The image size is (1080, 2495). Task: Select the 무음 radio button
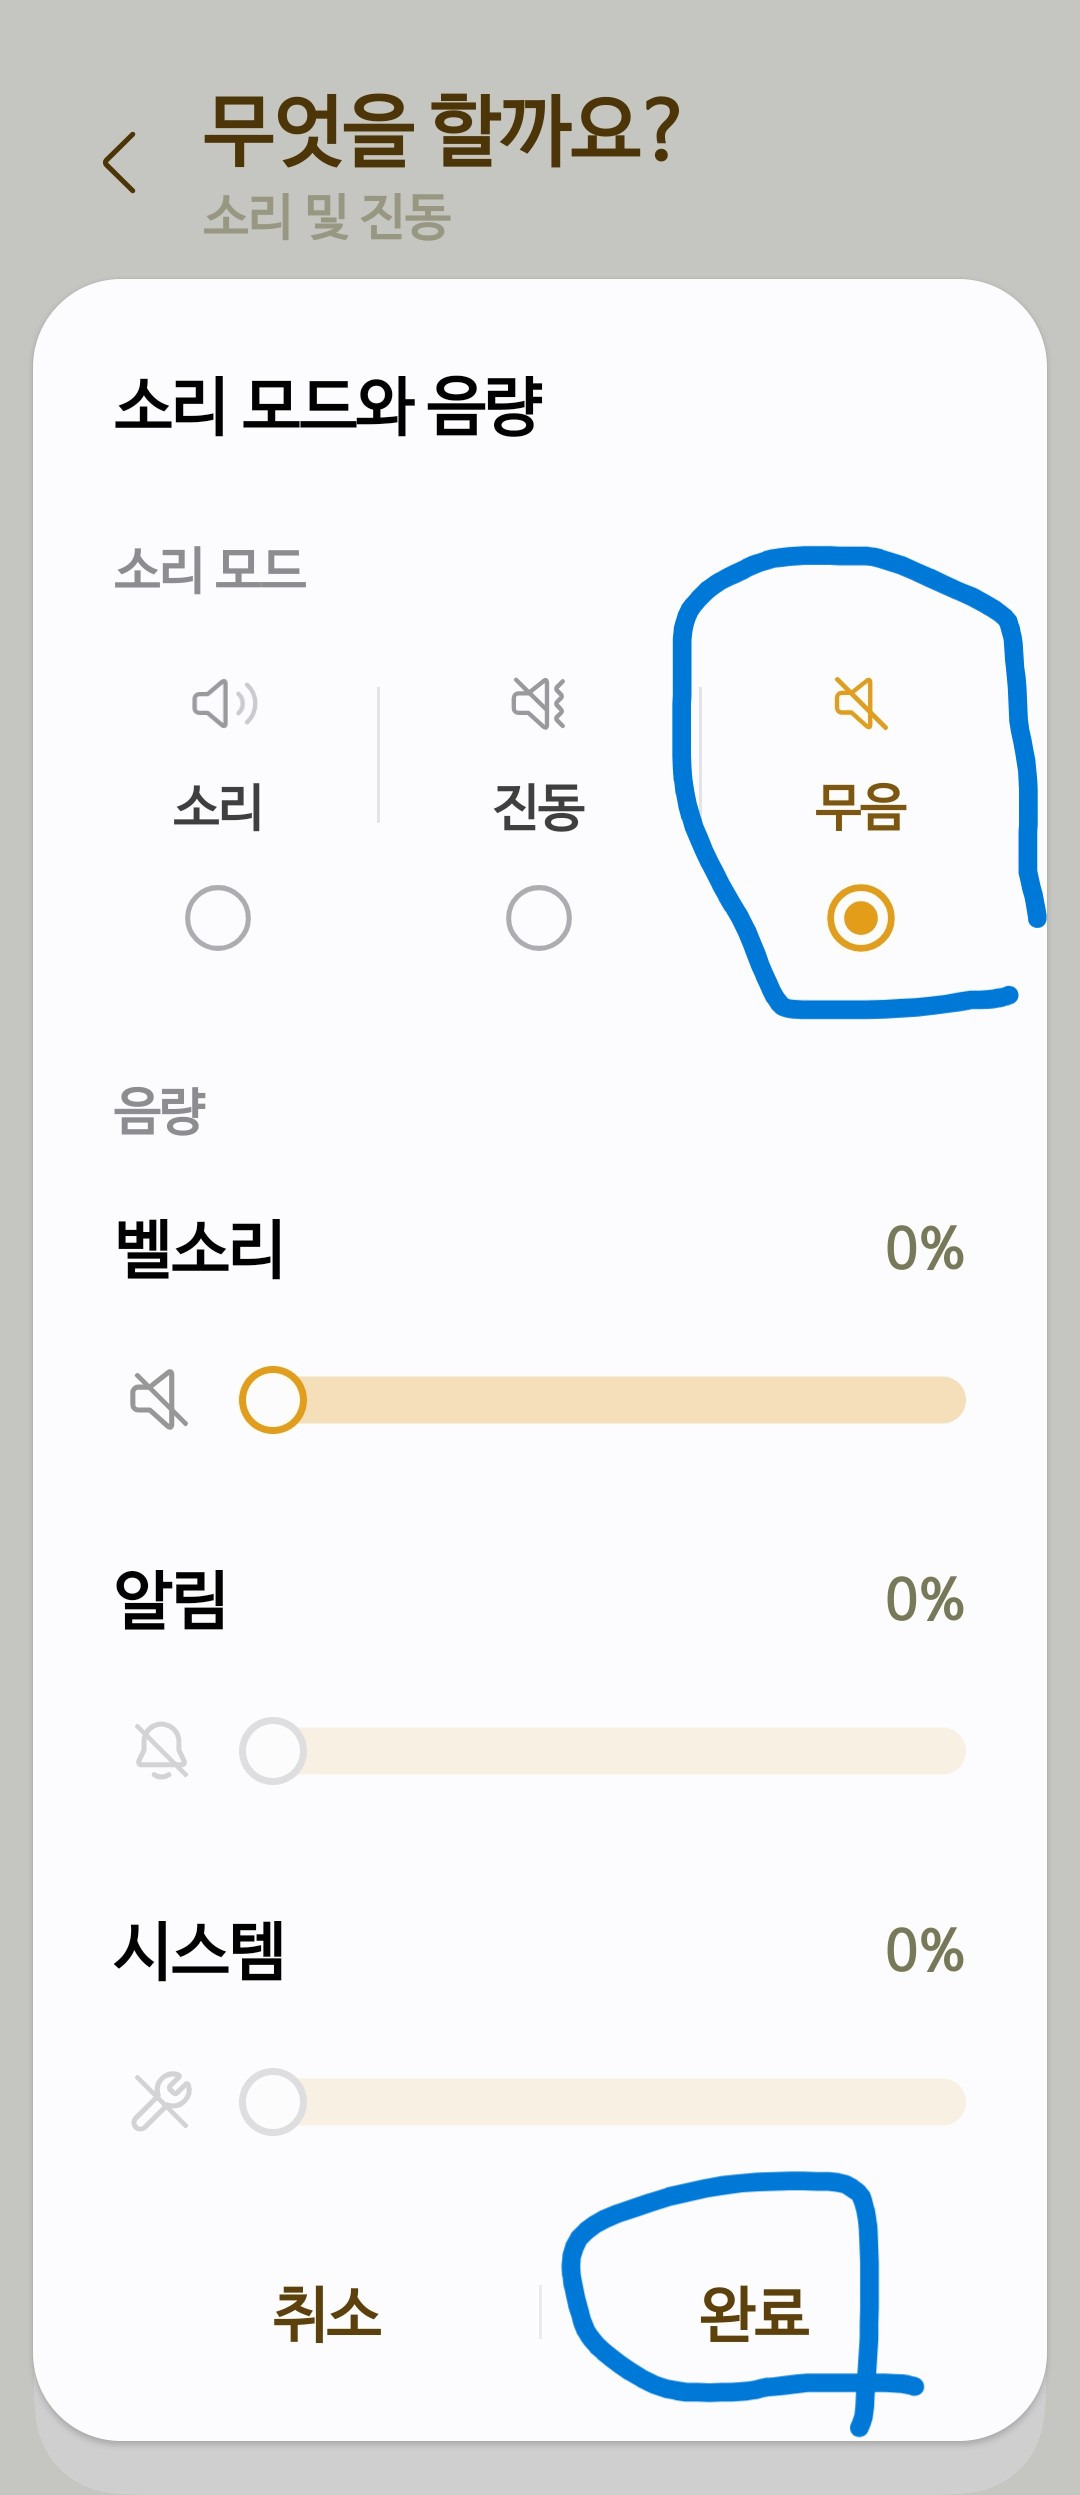pyautogui.click(x=860, y=917)
